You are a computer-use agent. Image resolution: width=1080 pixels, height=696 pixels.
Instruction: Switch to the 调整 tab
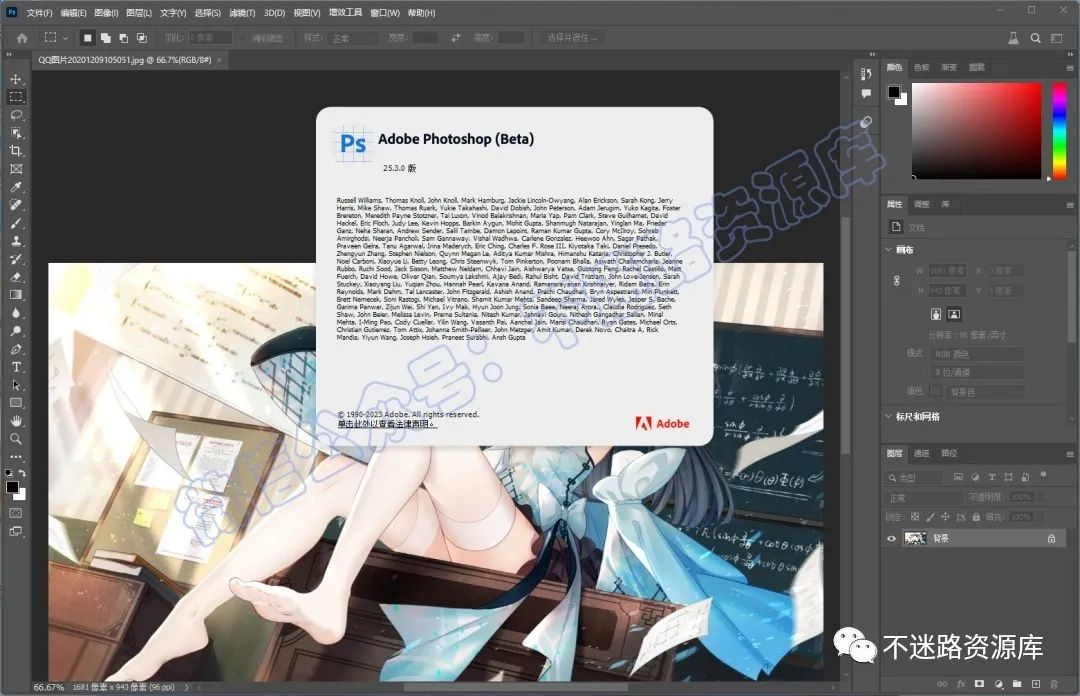tap(922, 204)
